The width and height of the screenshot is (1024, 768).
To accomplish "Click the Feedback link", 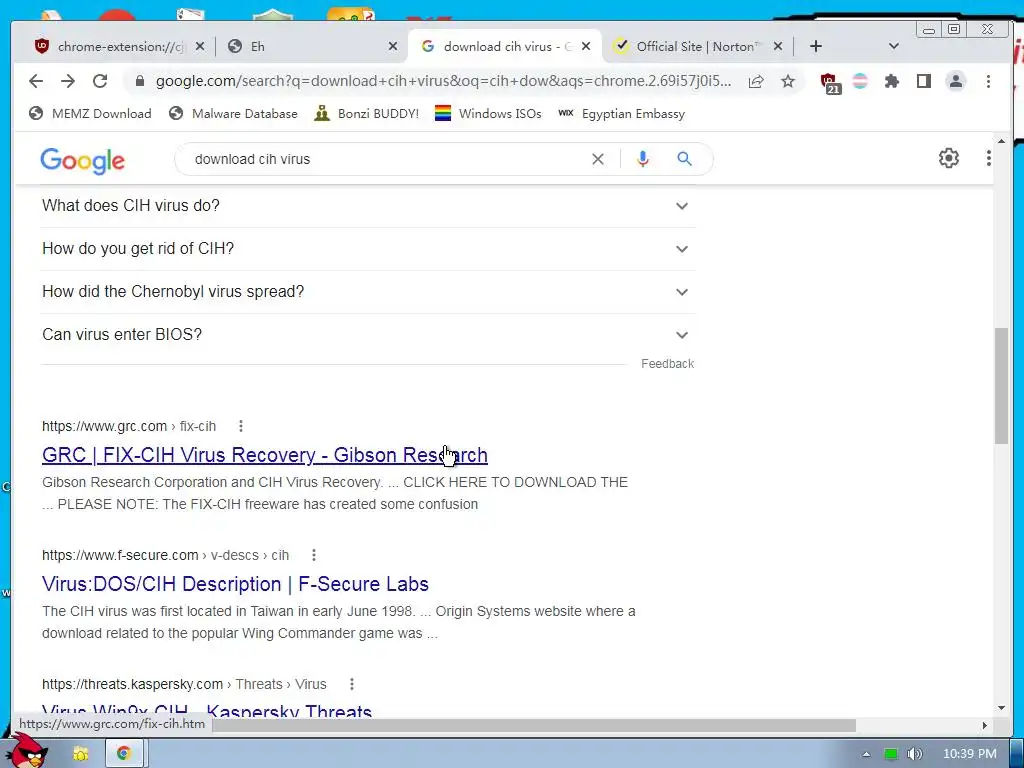I will (667, 364).
